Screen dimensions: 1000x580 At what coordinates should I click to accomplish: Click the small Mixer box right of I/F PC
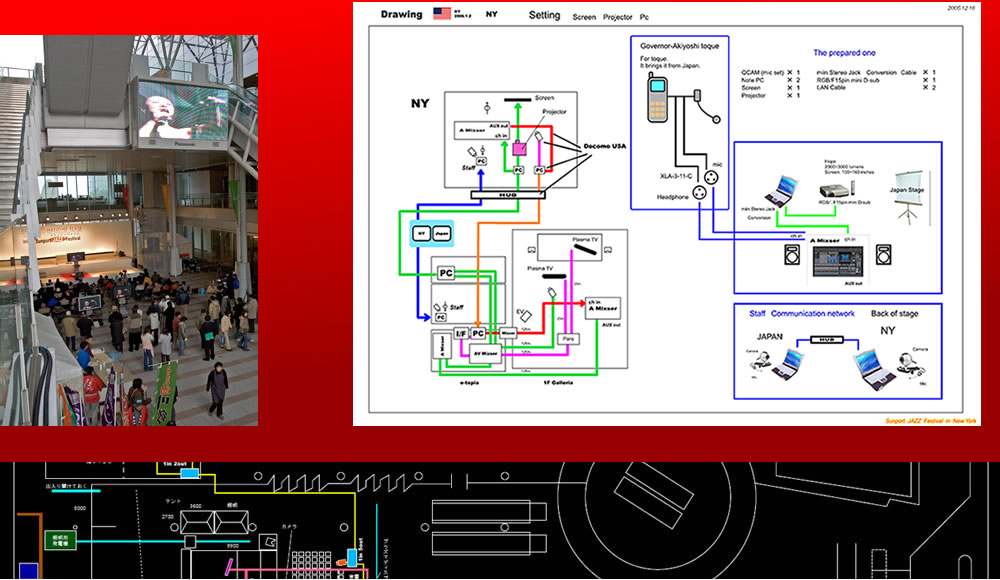coord(508,333)
